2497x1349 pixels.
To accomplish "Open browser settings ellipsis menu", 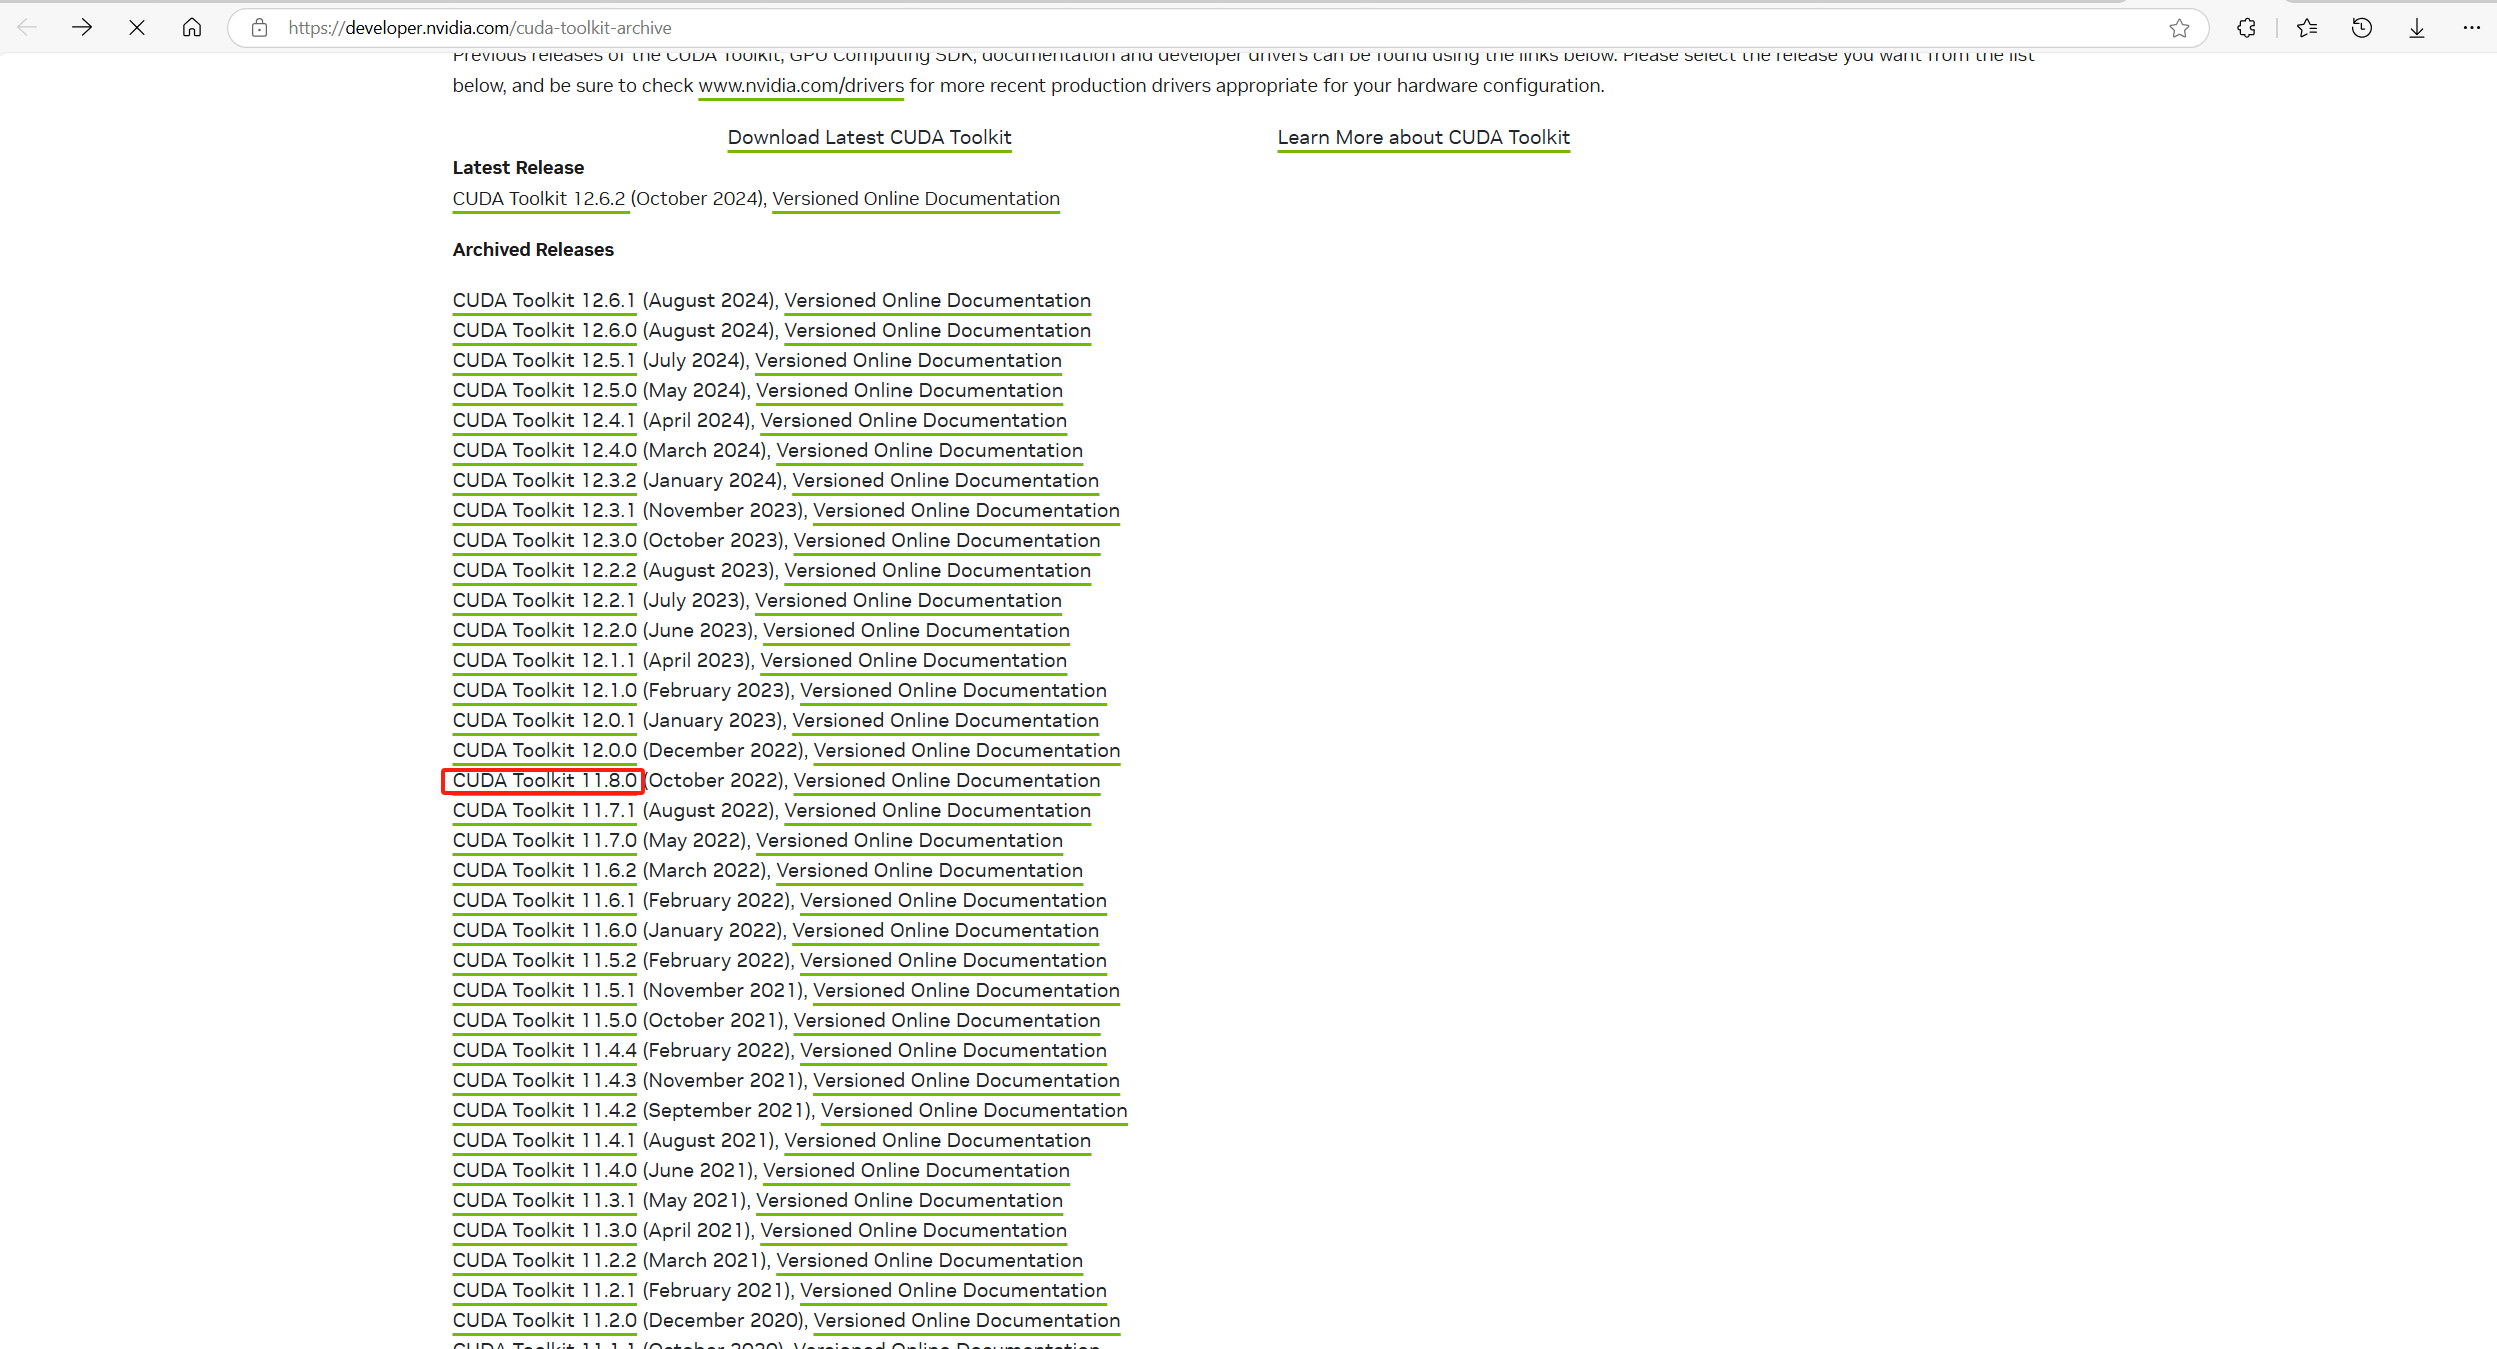I will pos(2472,28).
